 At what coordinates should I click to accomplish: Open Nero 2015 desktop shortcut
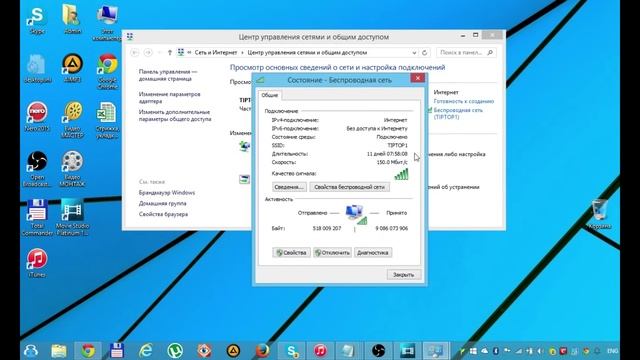(x=37, y=116)
